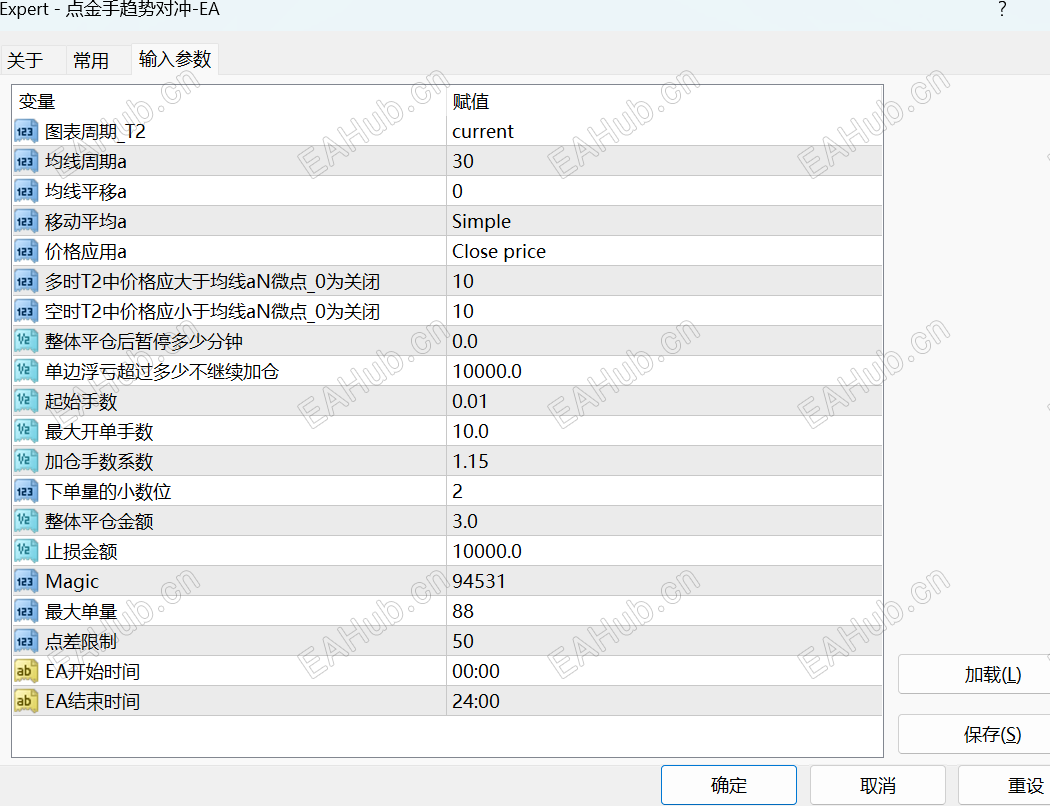1050x806 pixels.
Task: Click the decimal icon beside 起始手数
Action: [26, 401]
